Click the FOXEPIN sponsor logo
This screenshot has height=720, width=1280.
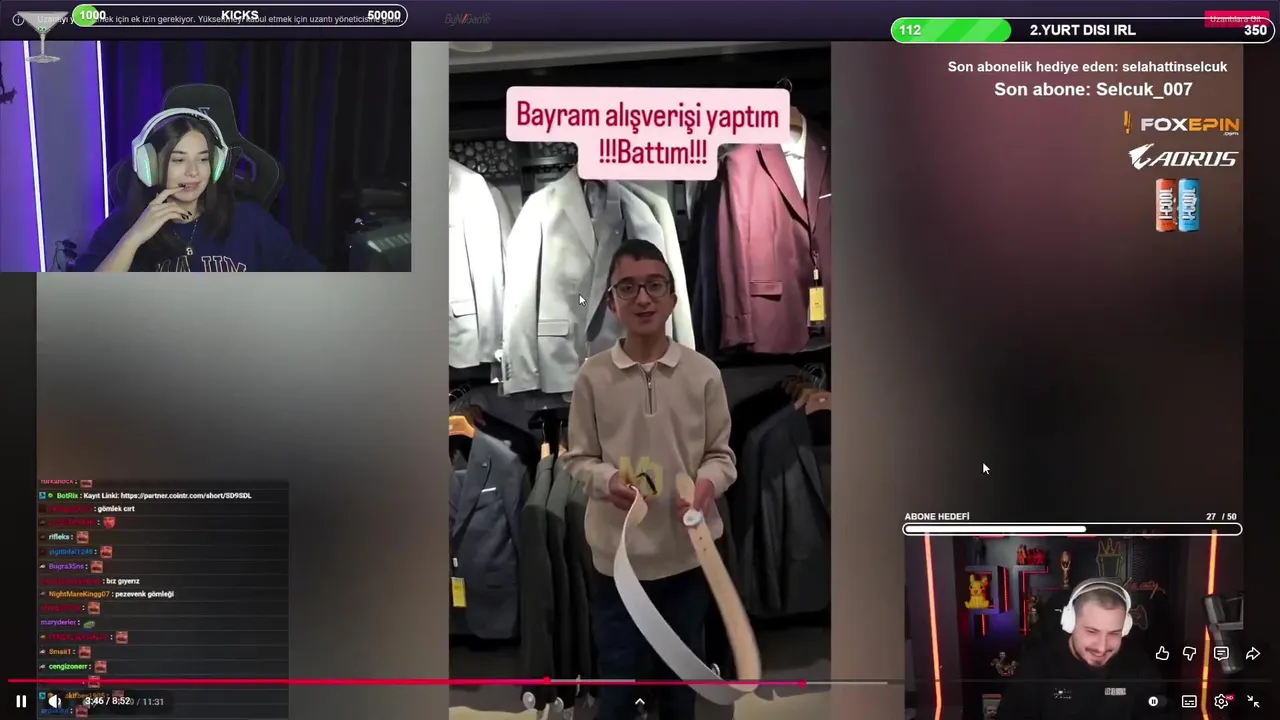point(1181,124)
